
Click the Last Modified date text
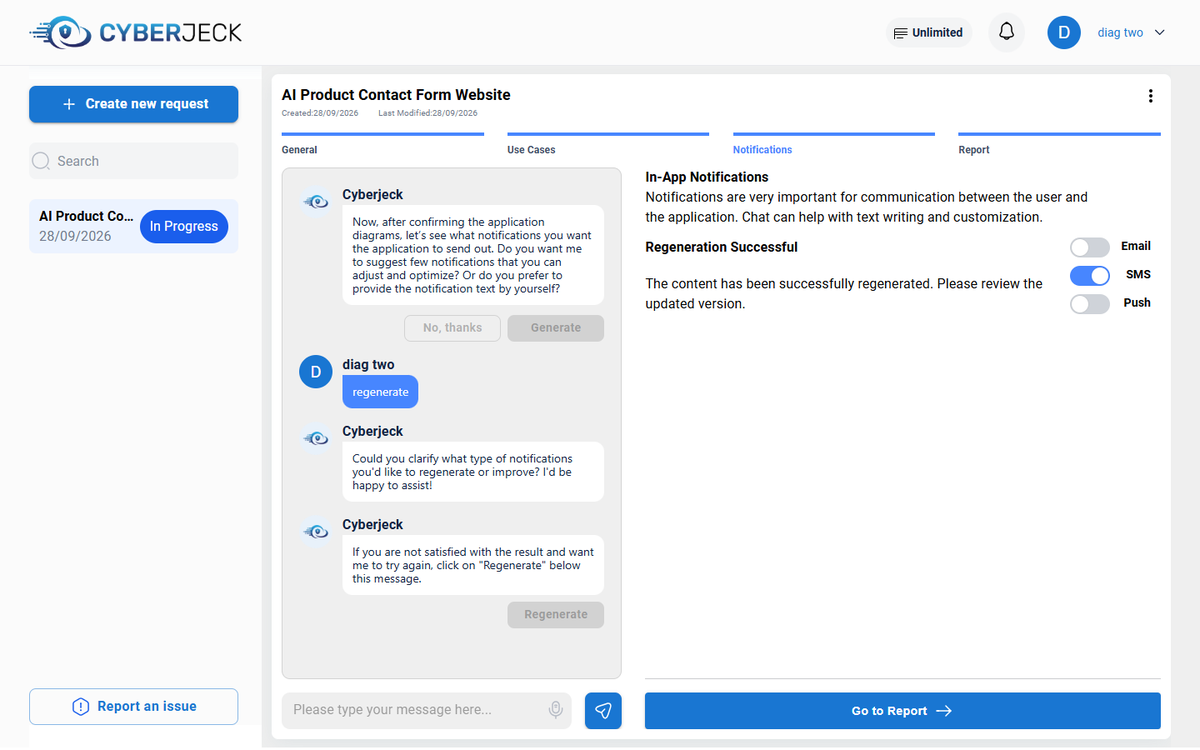click(x=428, y=113)
